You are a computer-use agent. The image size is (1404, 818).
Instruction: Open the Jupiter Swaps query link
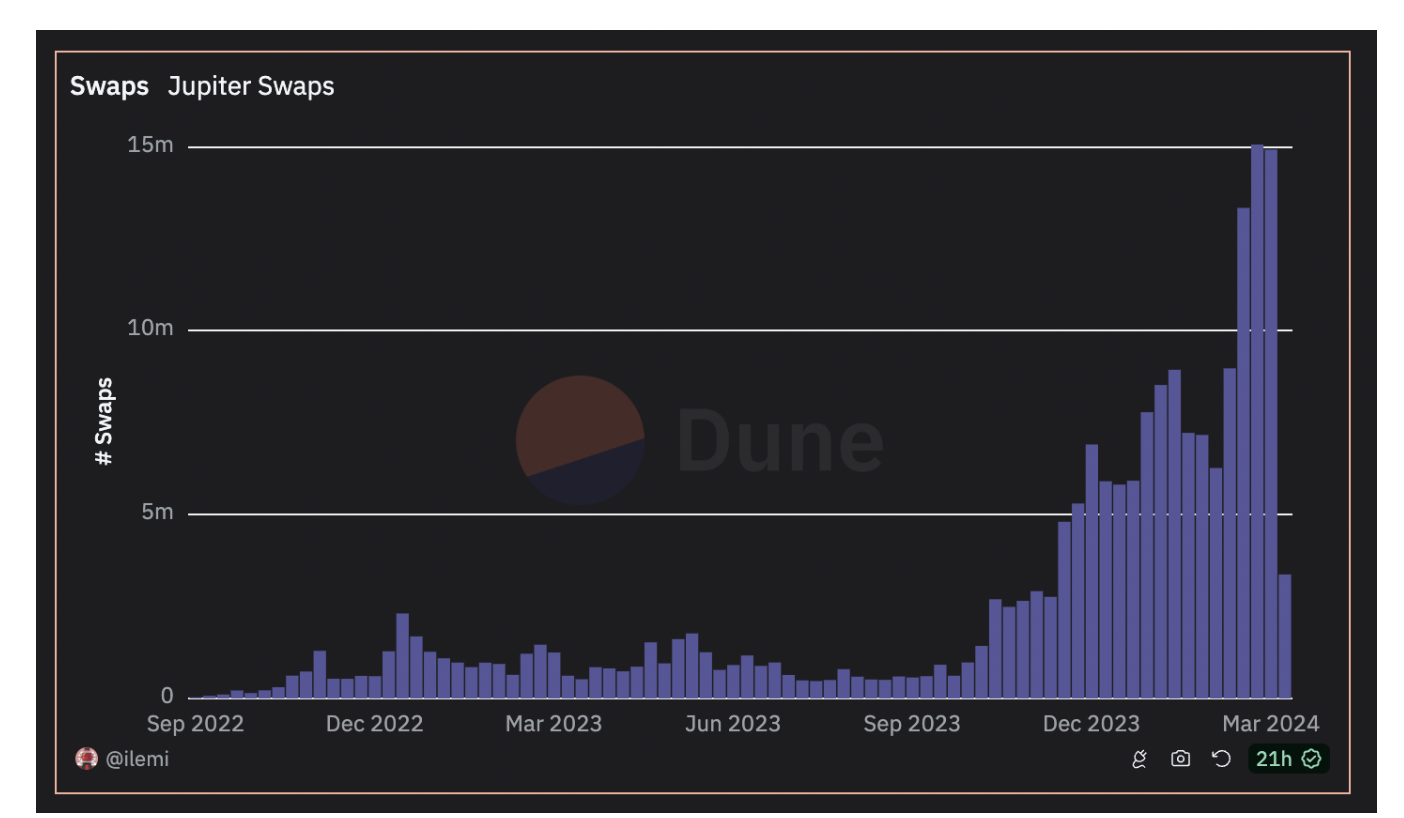[x=251, y=86]
